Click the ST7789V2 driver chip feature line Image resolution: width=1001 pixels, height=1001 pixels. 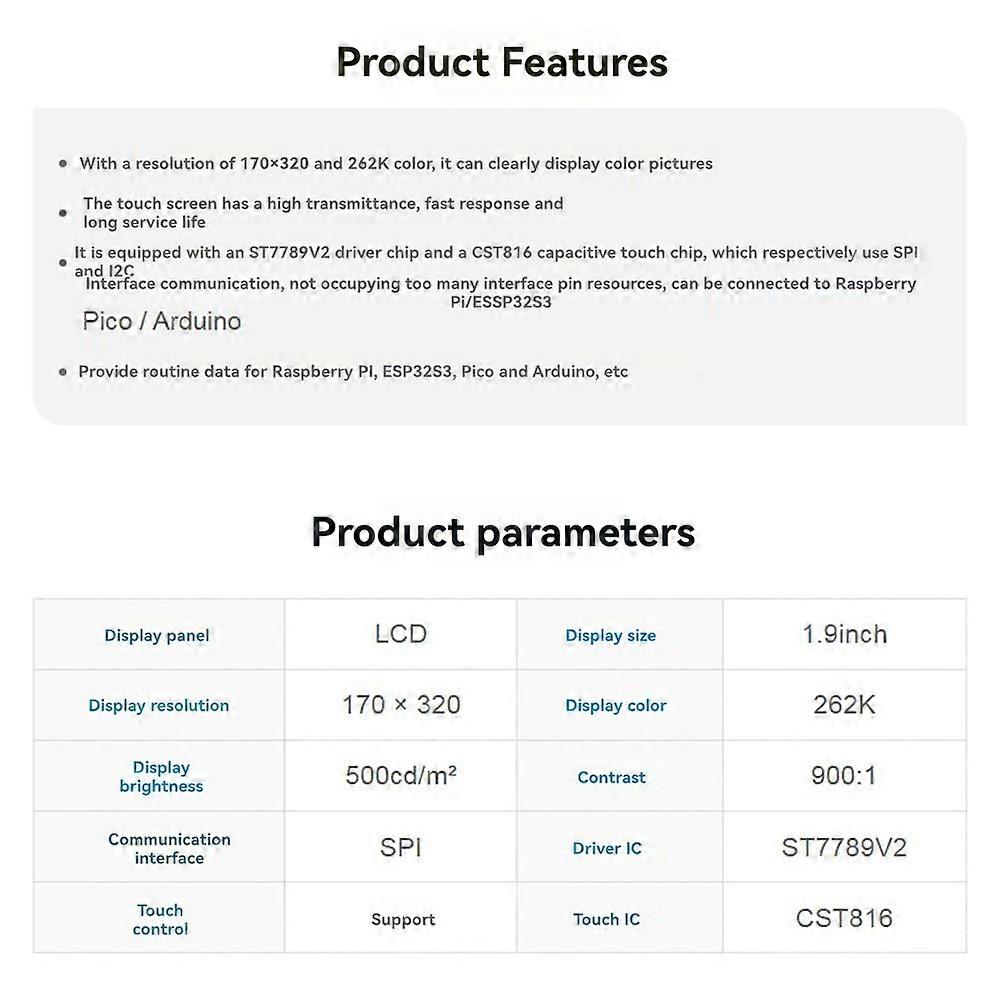click(x=496, y=253)
